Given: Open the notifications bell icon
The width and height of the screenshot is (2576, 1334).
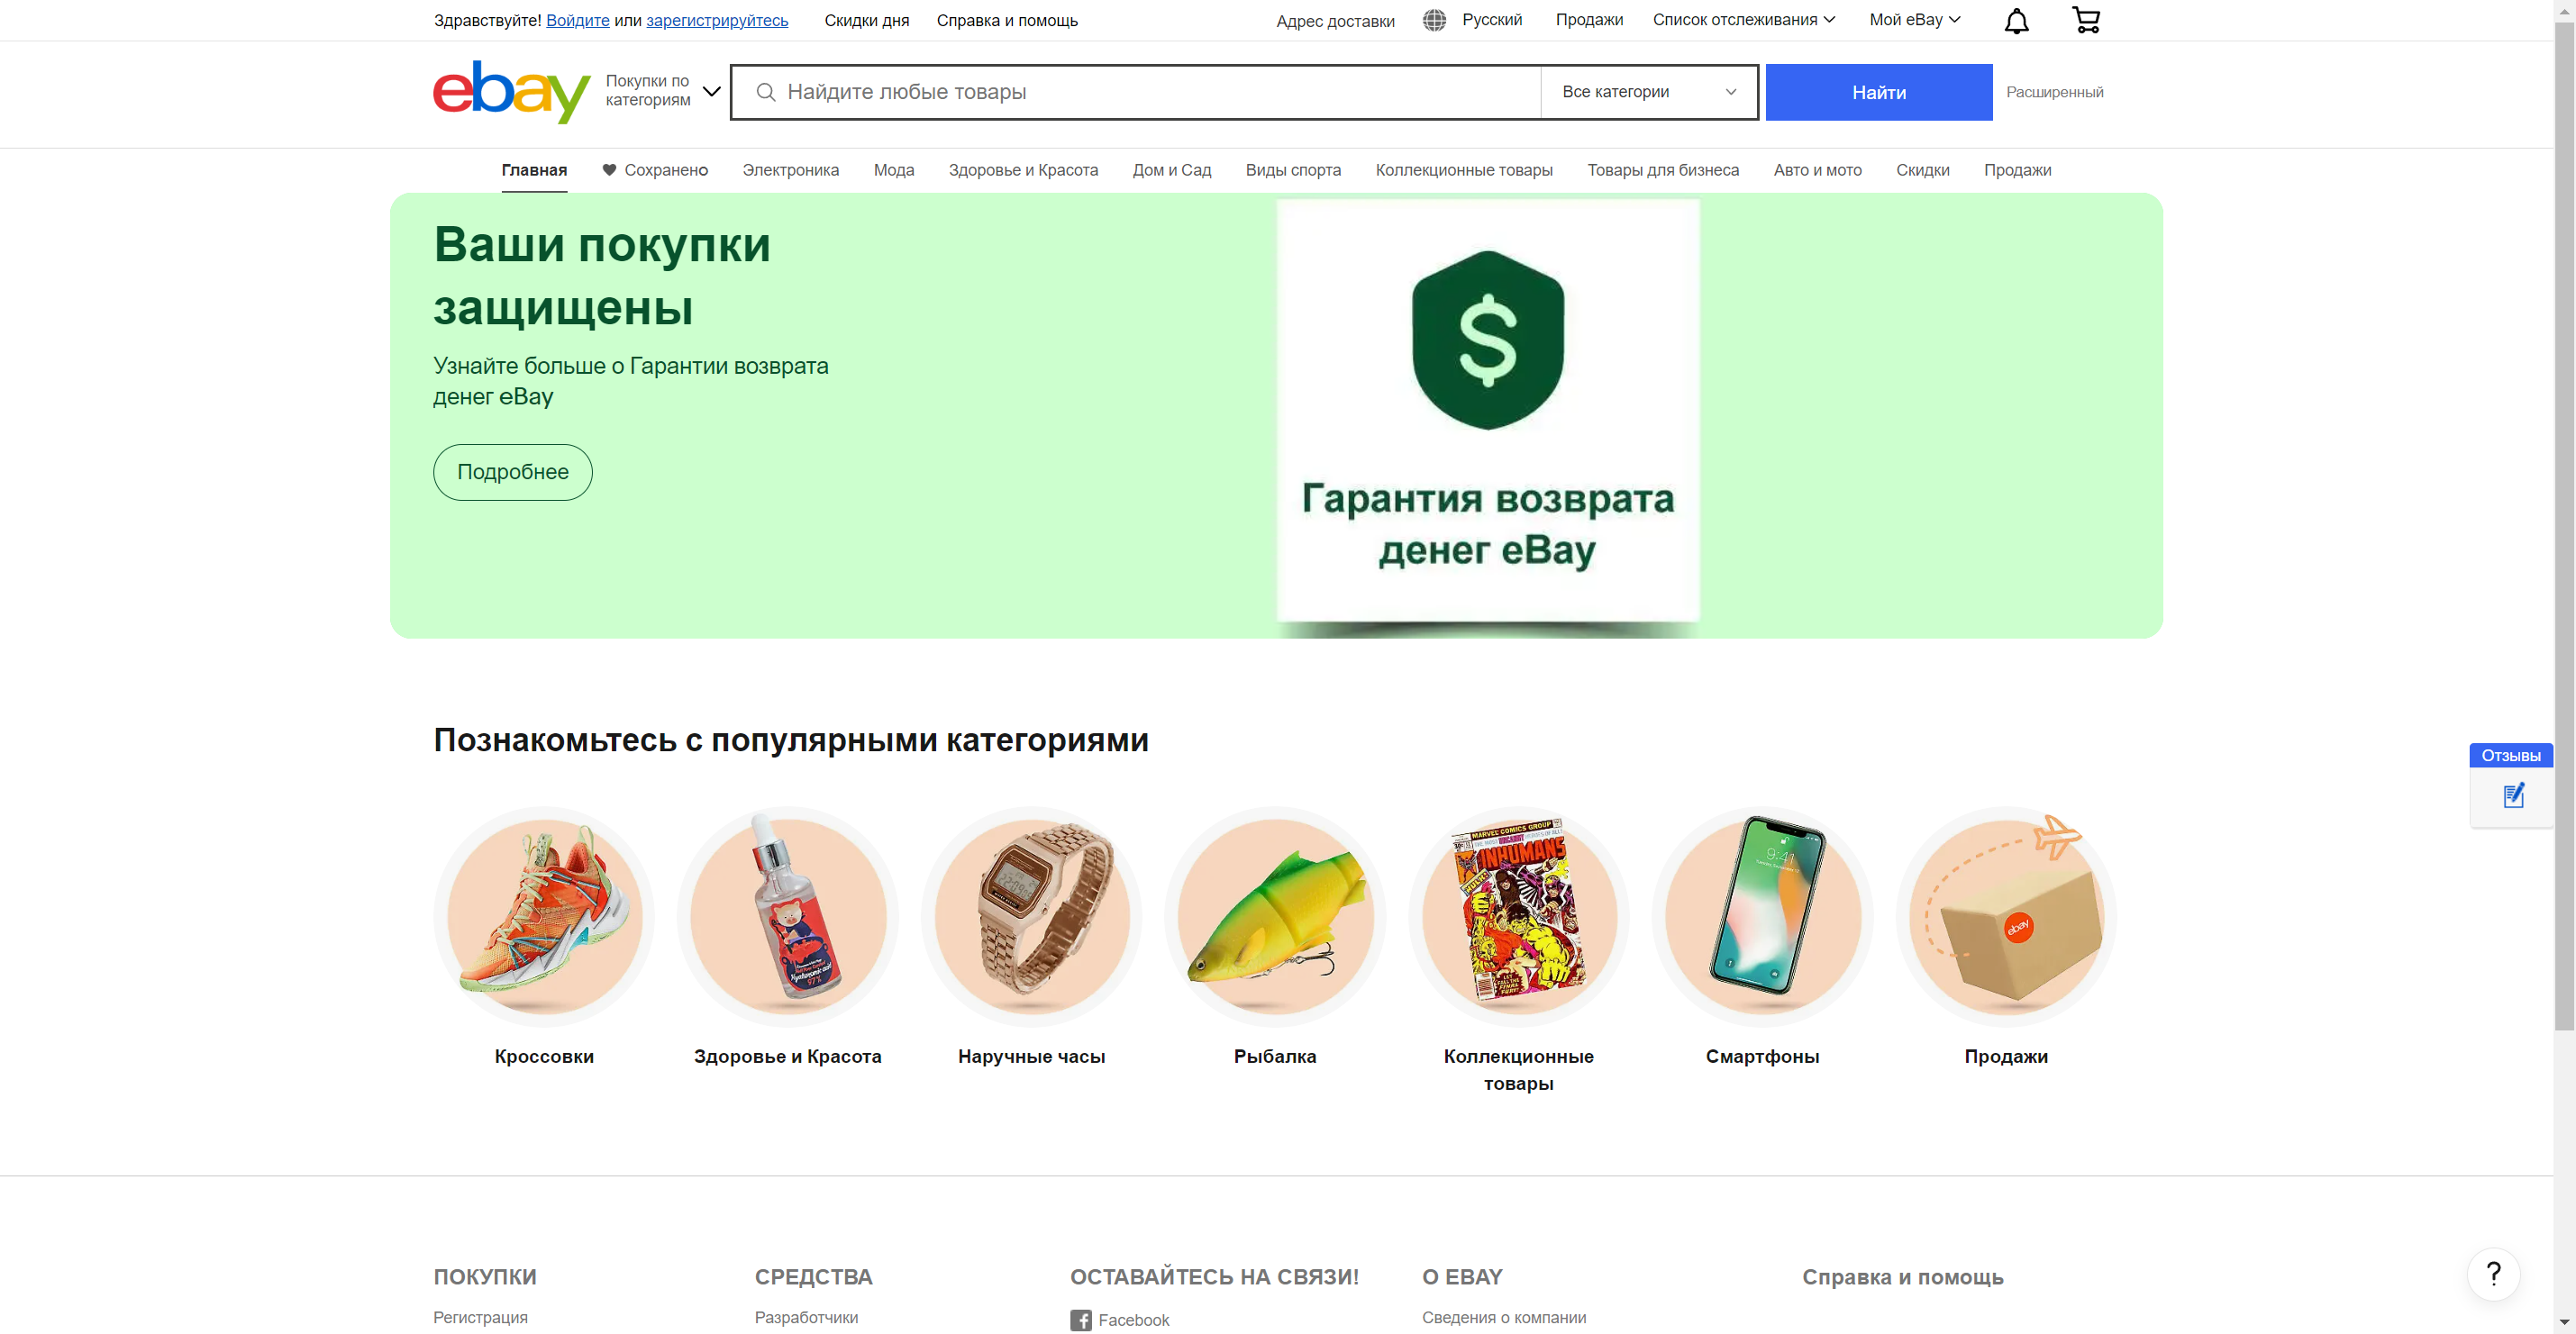Looking at the screenshot, I should pyautogui.click(x=2016, y=21).
